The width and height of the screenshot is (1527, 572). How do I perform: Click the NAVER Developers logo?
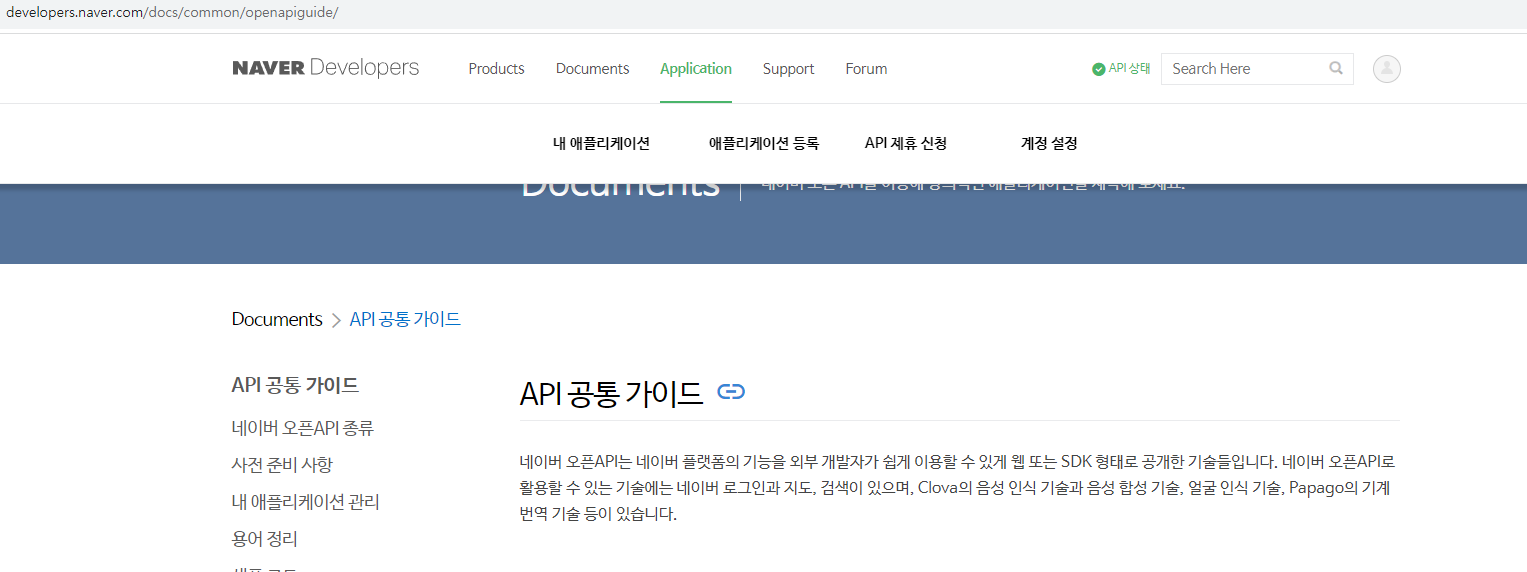coord(325,68)
